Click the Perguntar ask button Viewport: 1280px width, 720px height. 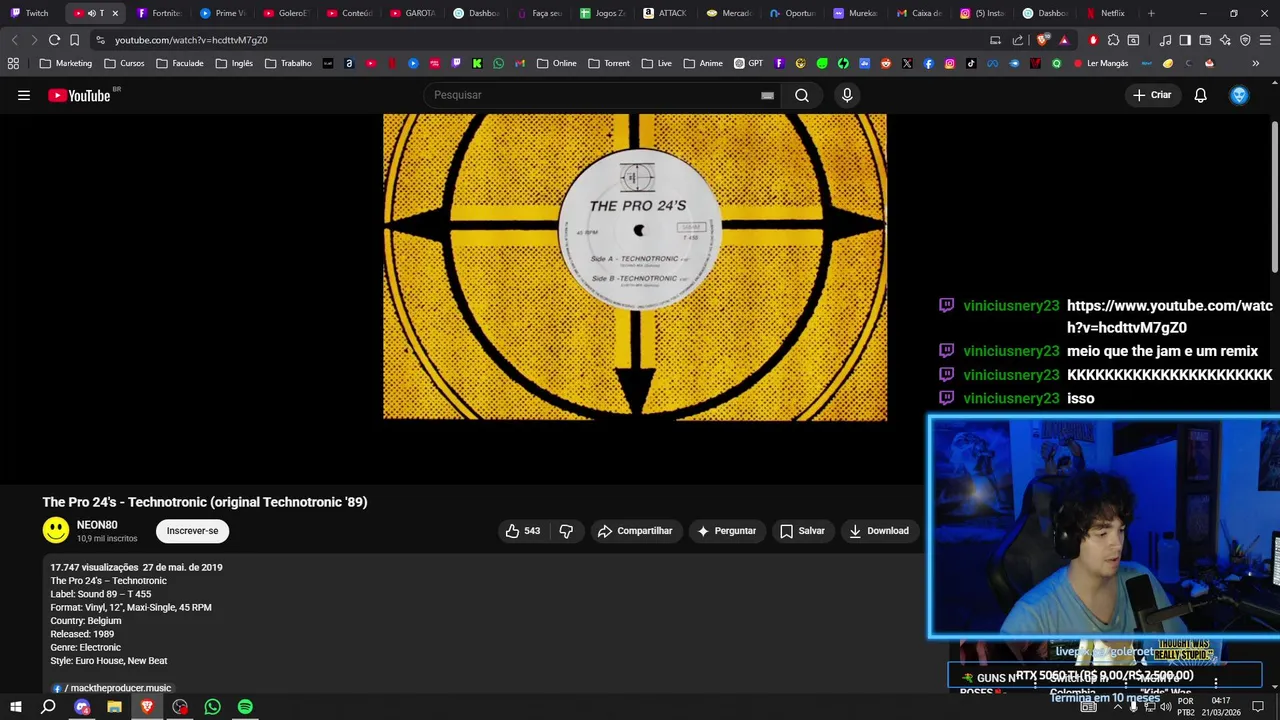point(727,531)
